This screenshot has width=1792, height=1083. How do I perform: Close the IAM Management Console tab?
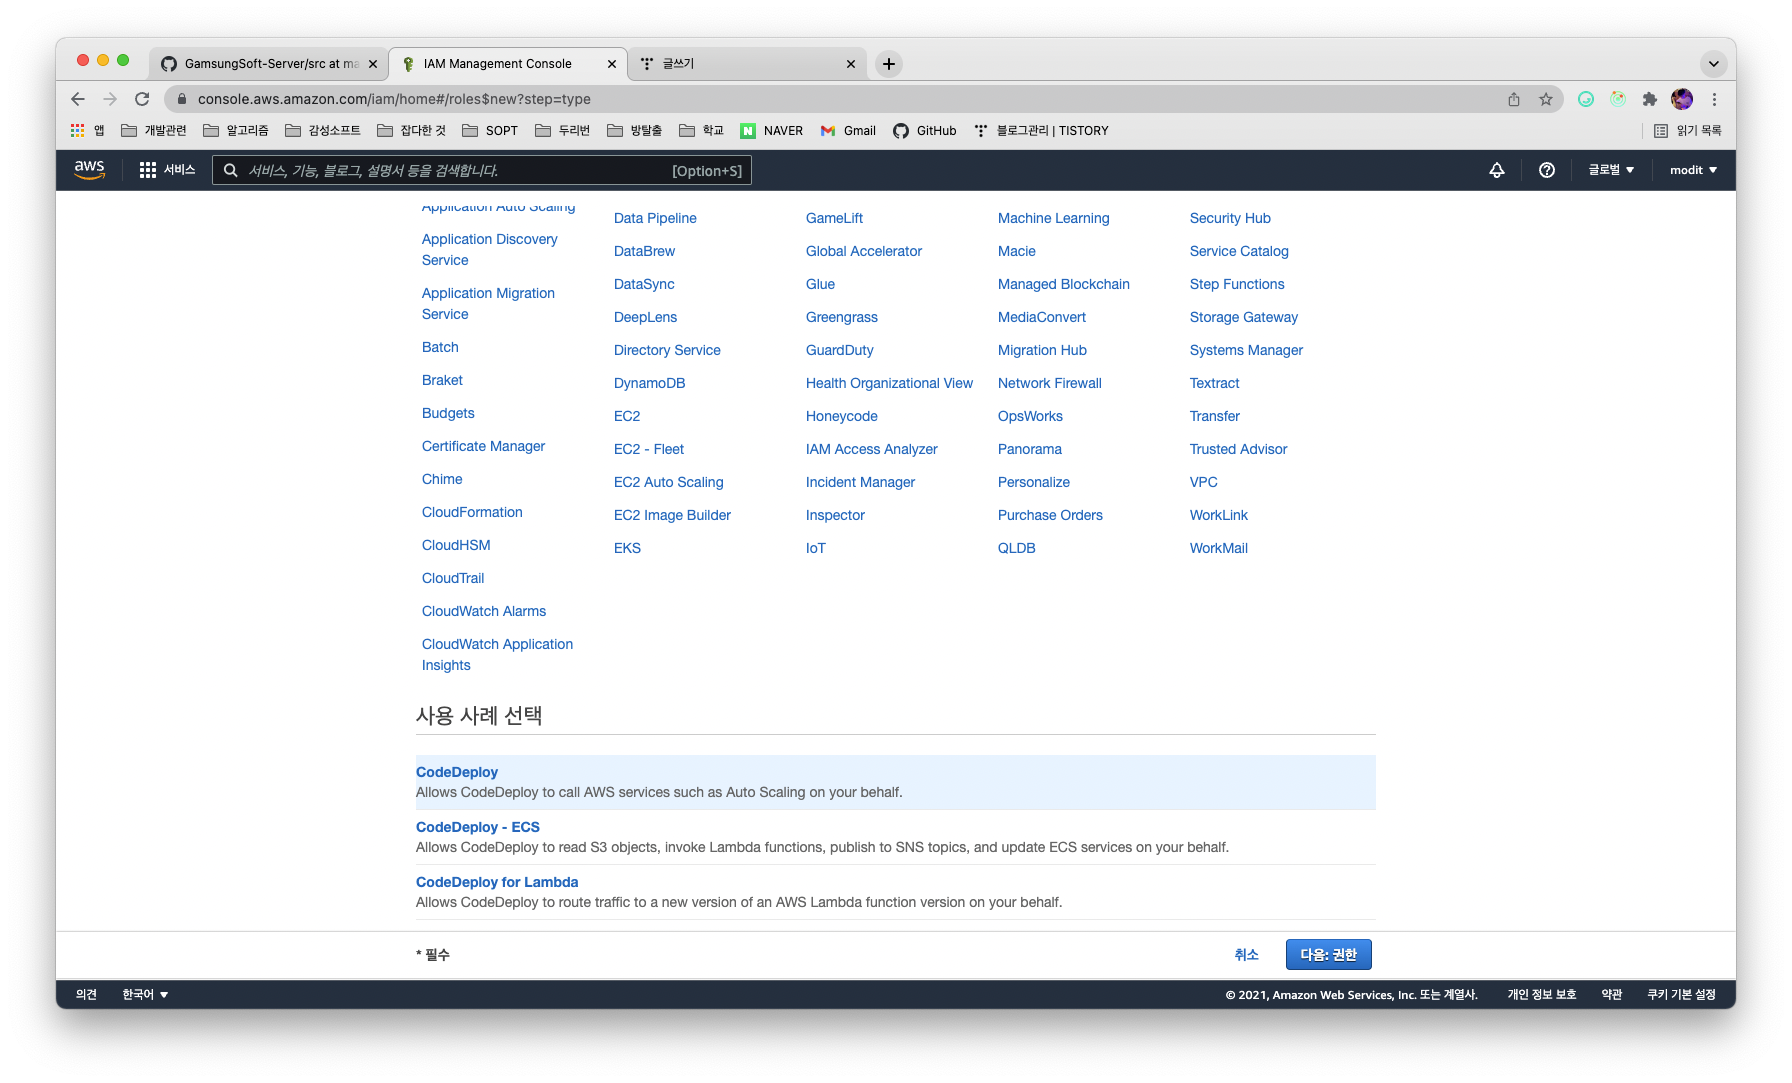pyautogui.click(x=612, y=64)
